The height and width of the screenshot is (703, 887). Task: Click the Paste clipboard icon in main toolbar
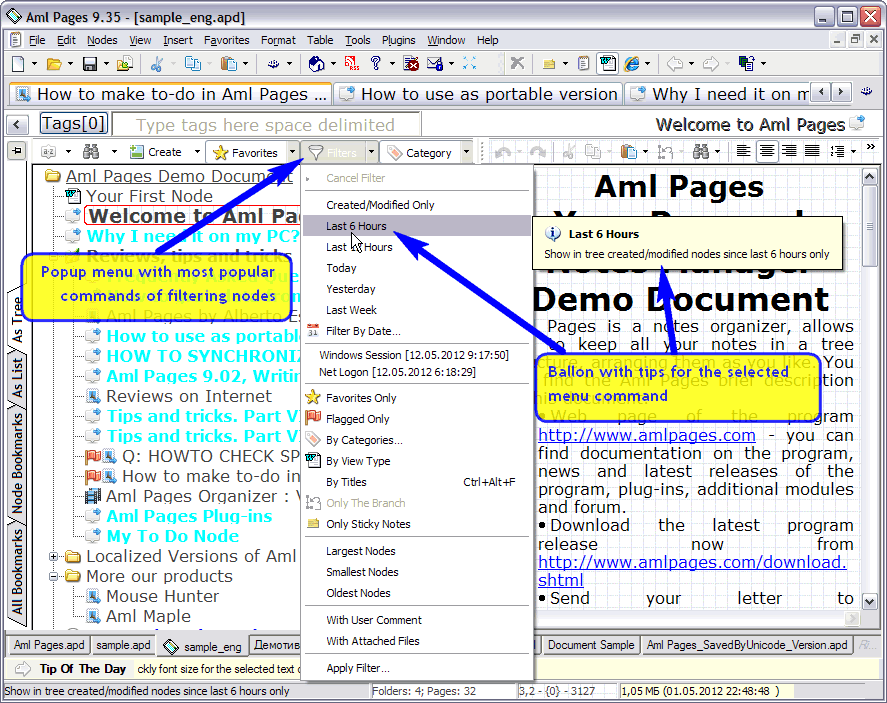[229, 64]
